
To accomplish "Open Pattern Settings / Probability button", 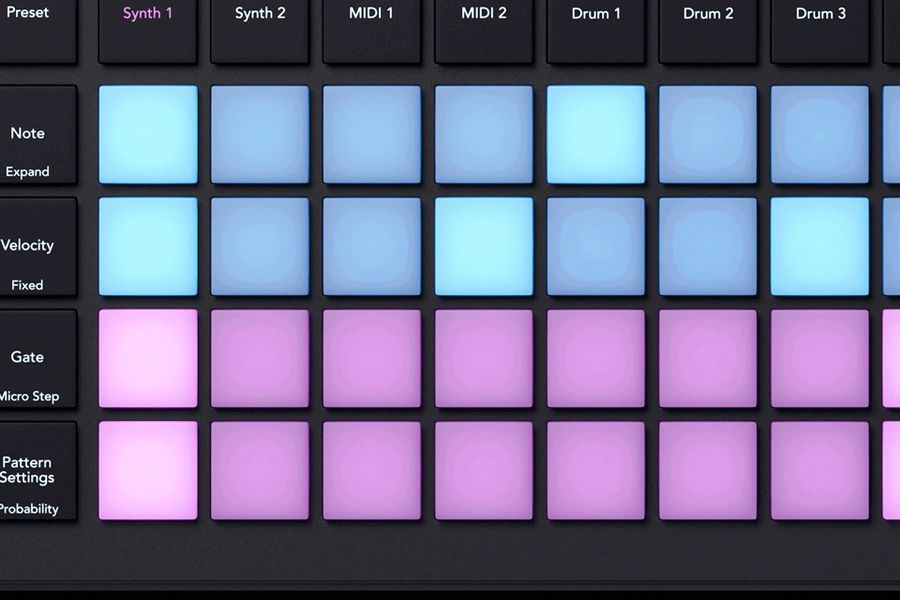I will click(x=38, y=470).
